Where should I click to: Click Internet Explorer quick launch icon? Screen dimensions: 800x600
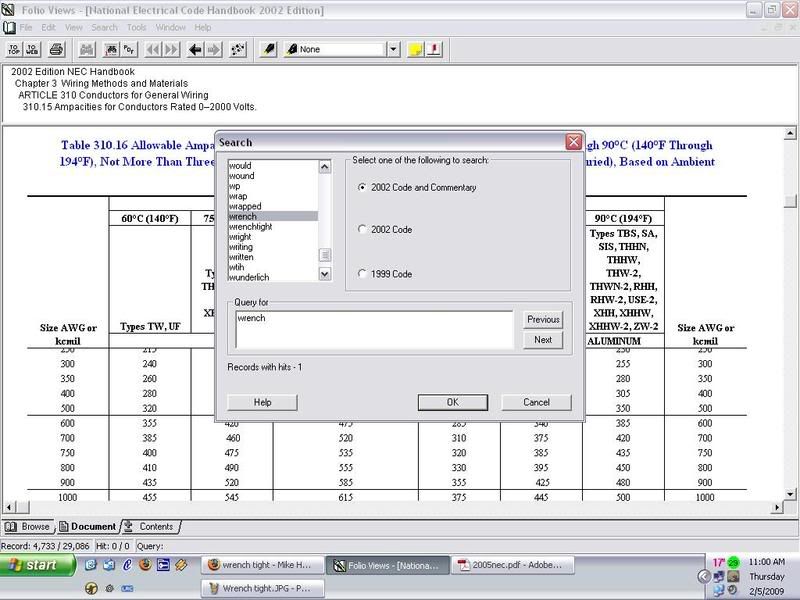[127, 565]
